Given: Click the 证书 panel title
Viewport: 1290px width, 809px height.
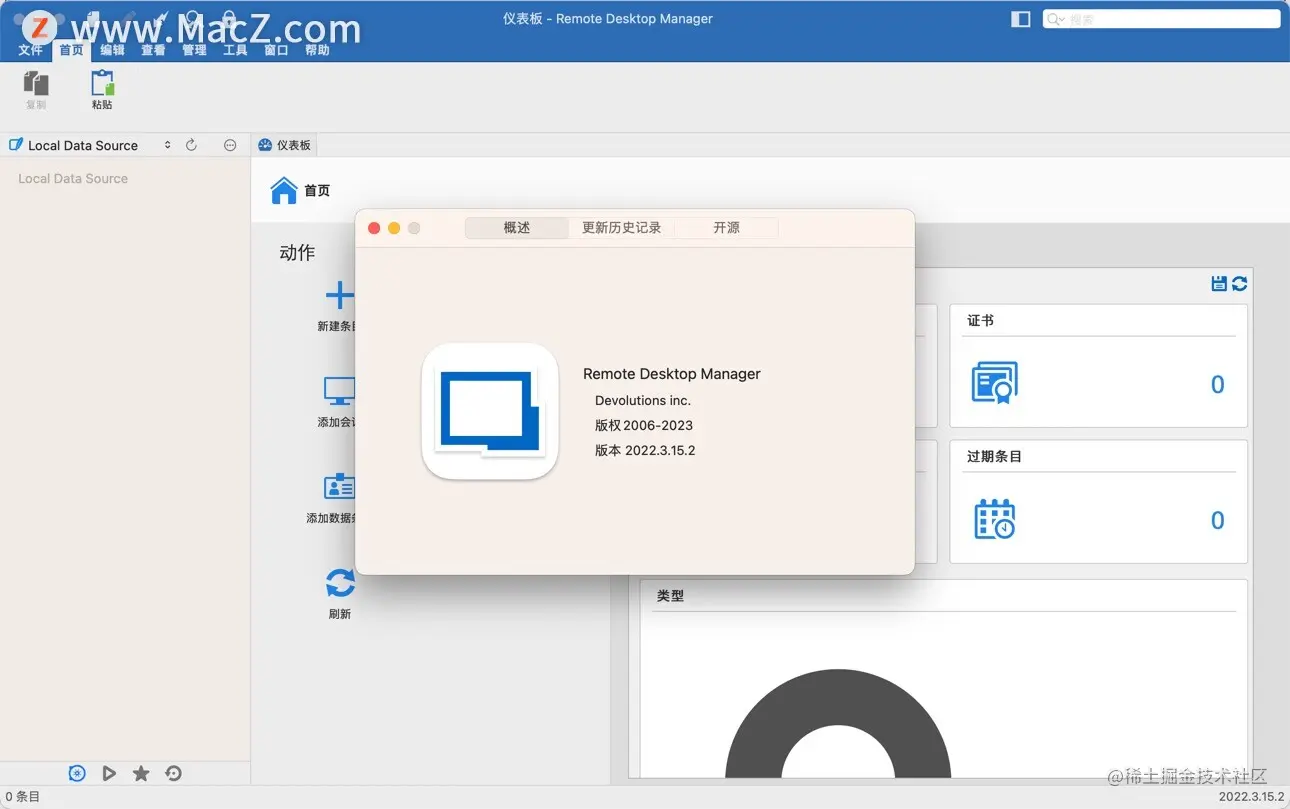Looking at the screenshot, I should point(980,321).
